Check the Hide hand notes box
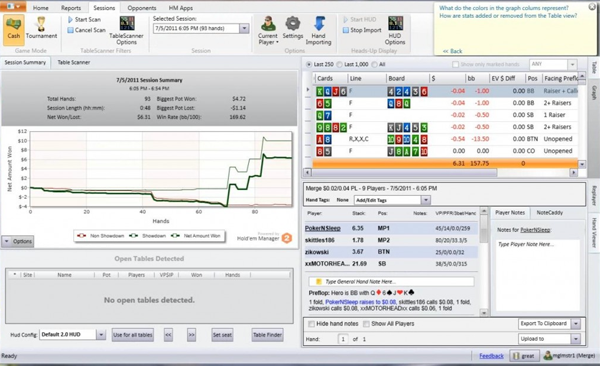The height and width of the screenshot is (366, 600). 311,324
